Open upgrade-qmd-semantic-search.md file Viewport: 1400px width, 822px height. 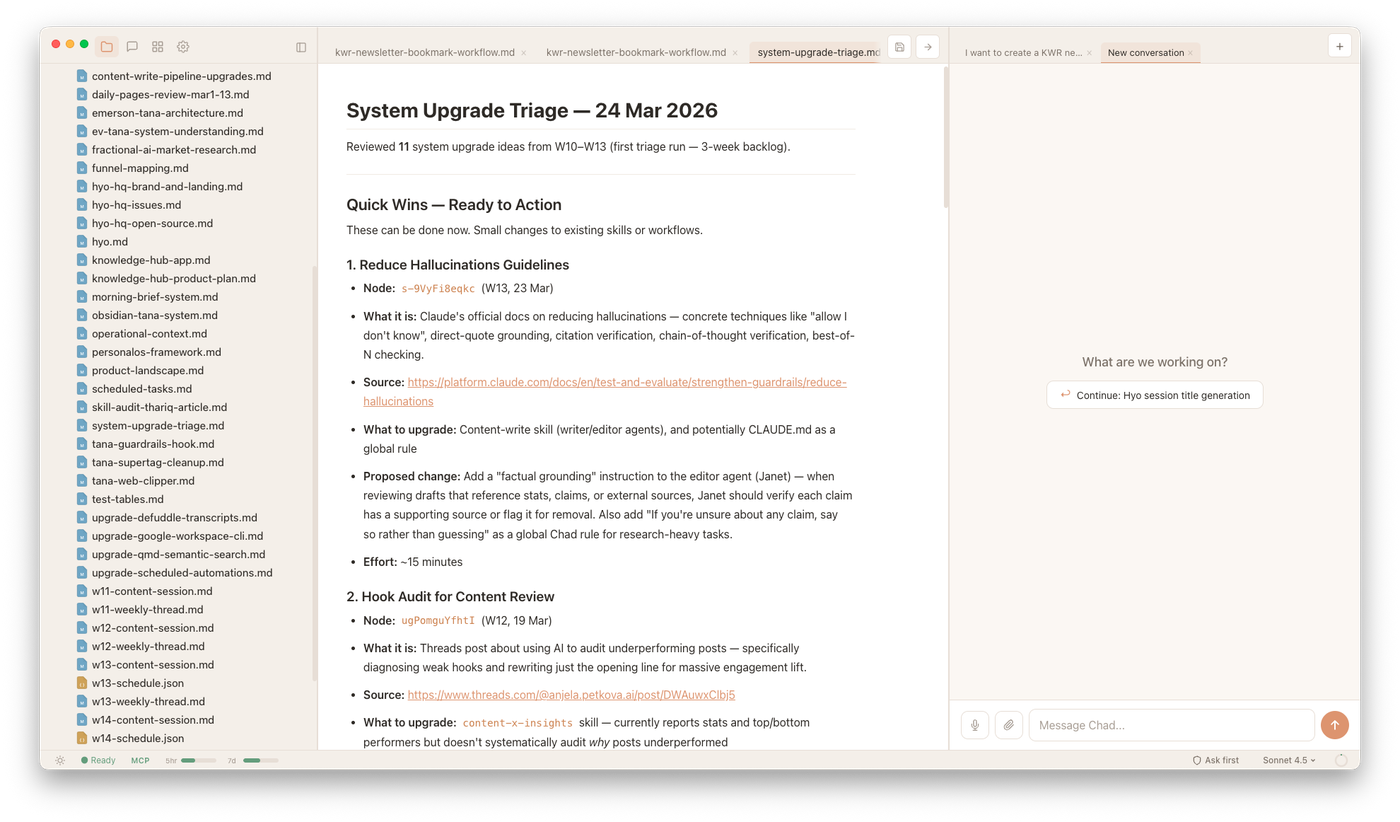(x=178, y=554)
